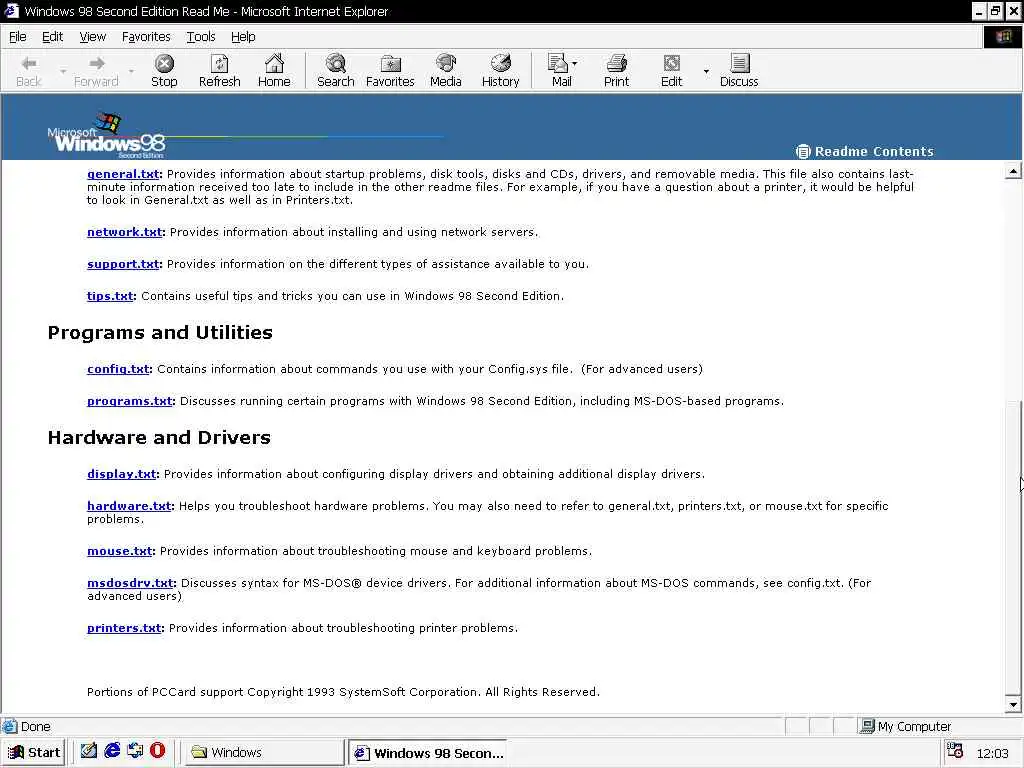Click the Done status bar text
1024x768 pixels.
click(x=35, y=726)
